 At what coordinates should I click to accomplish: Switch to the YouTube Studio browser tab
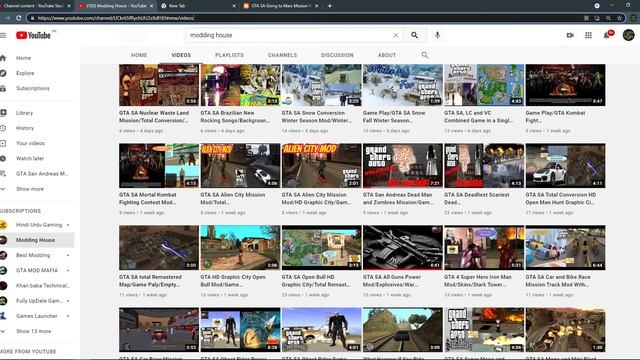[x=36, y=6]
